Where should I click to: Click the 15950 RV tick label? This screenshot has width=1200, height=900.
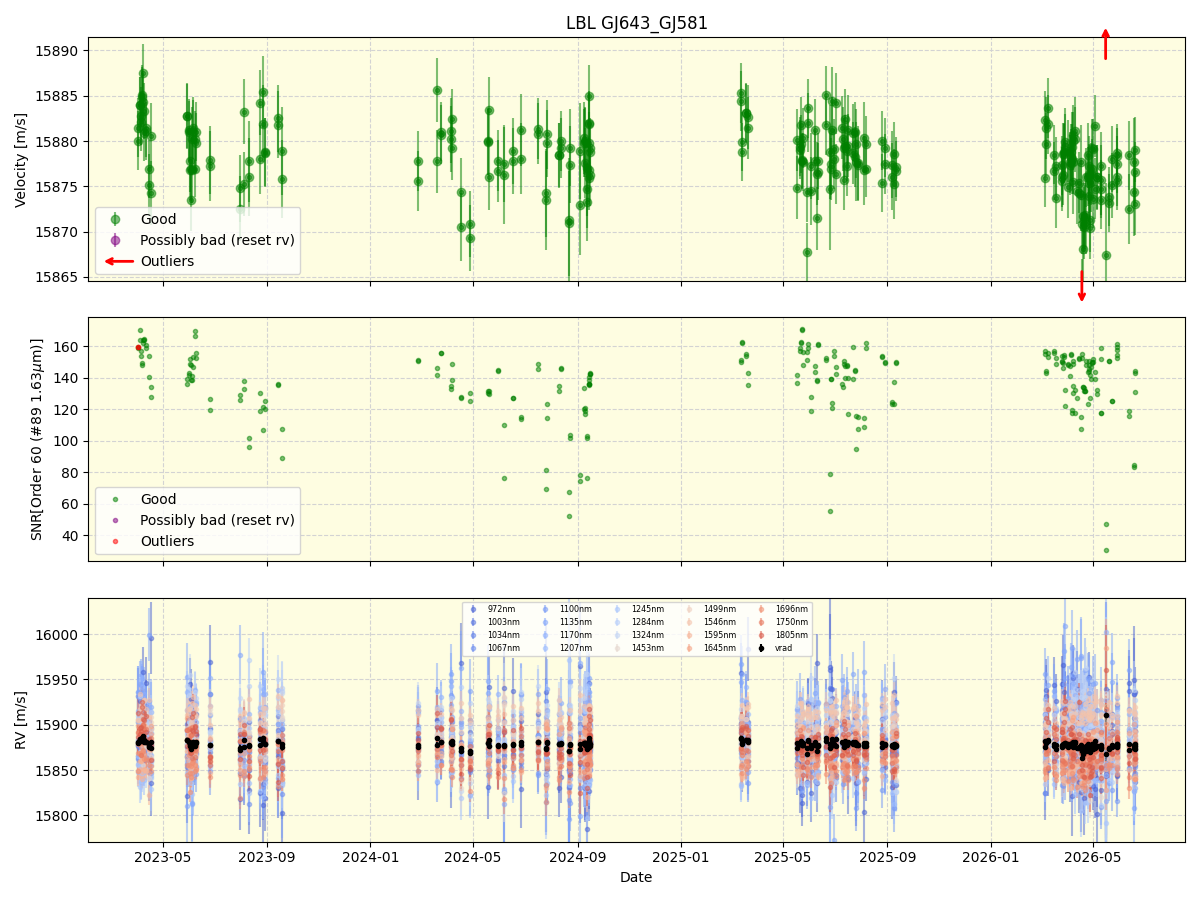point(58,680)
